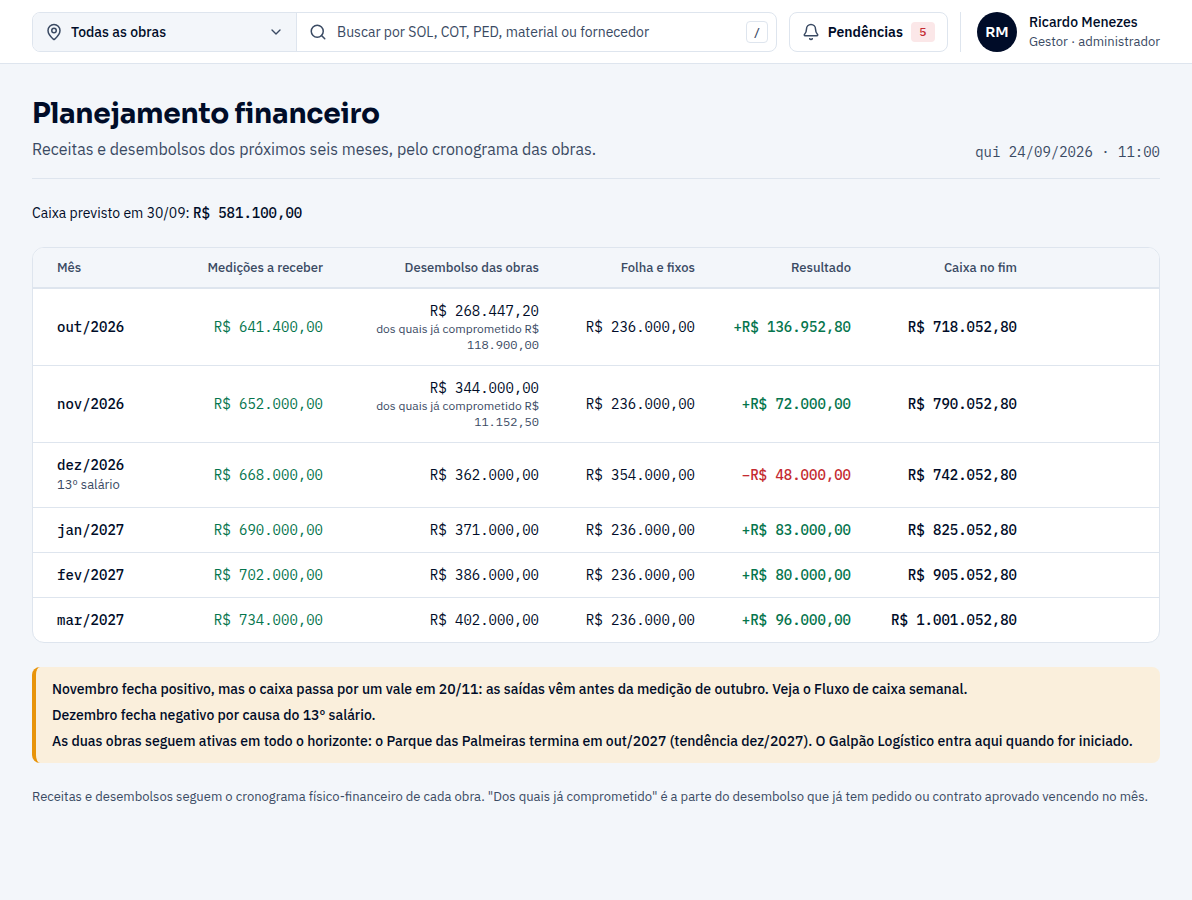Click the R$ 386.000,00 desembolso value

coord(484,575)
